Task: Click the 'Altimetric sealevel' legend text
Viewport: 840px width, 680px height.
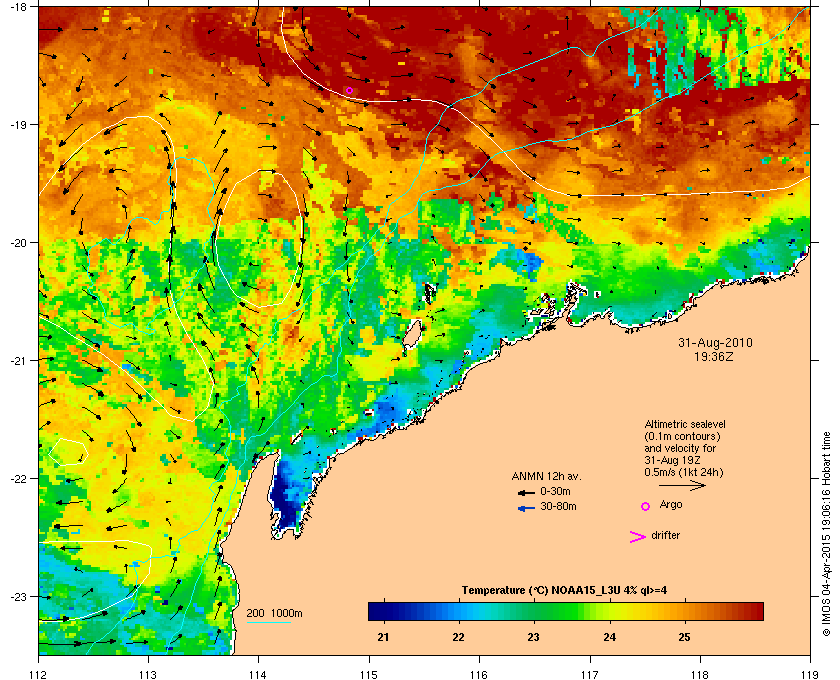Action: (685, 424)
